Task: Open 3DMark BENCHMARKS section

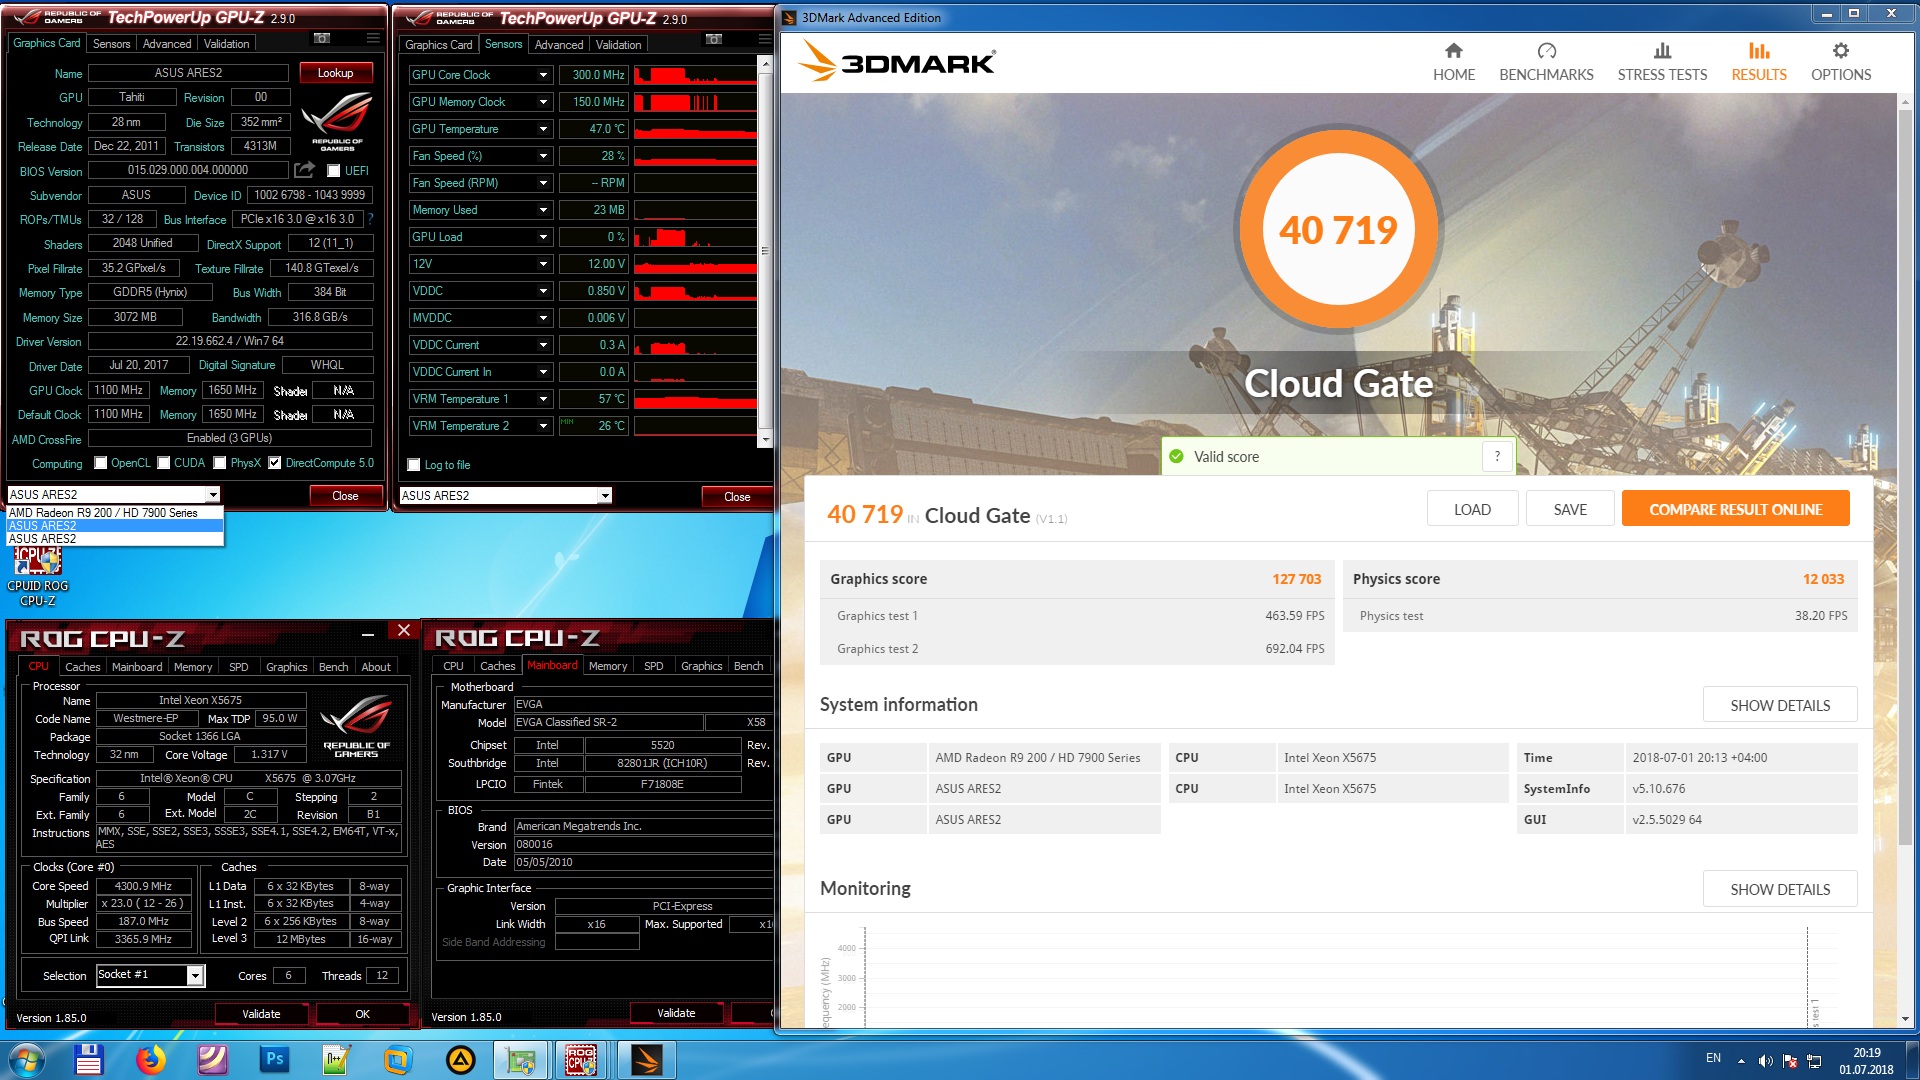Action: point(1546,62)
